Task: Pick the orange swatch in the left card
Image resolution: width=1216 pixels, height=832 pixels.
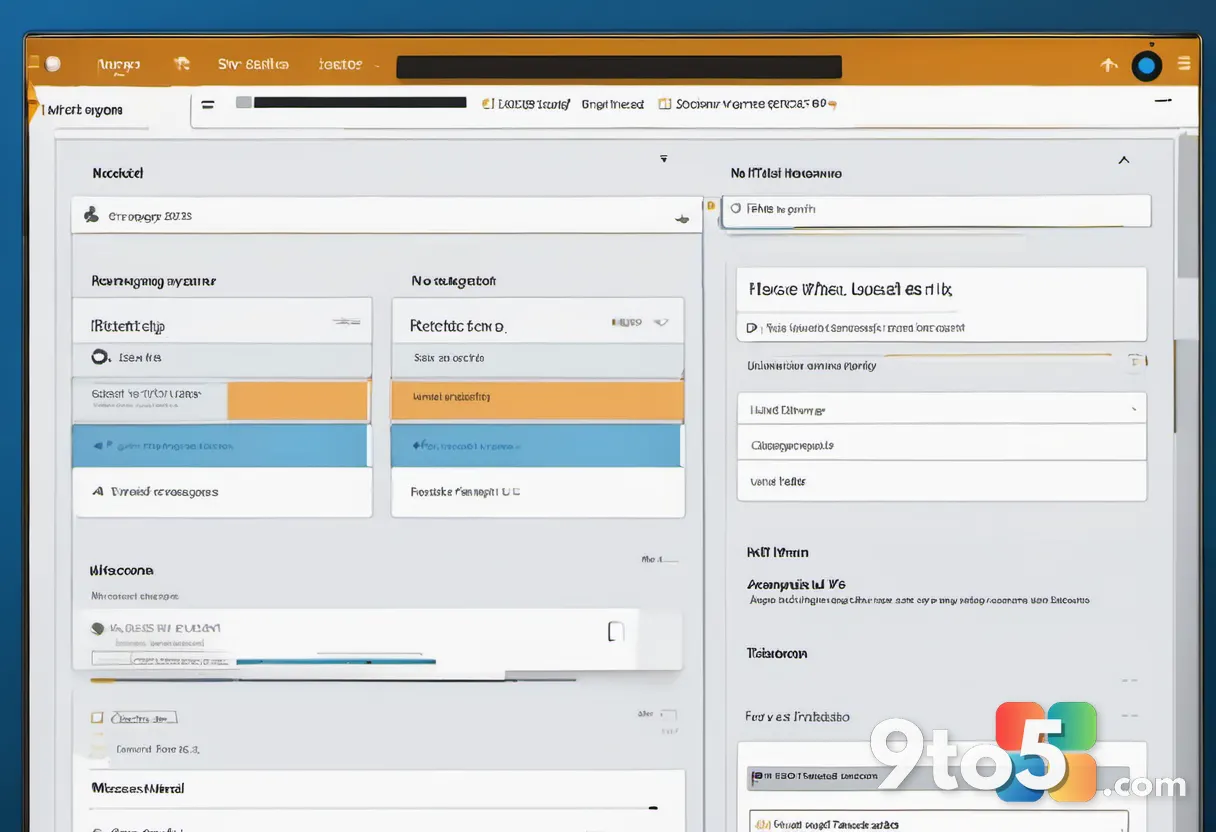Action: pyautogui.click(x=298, y=400)
